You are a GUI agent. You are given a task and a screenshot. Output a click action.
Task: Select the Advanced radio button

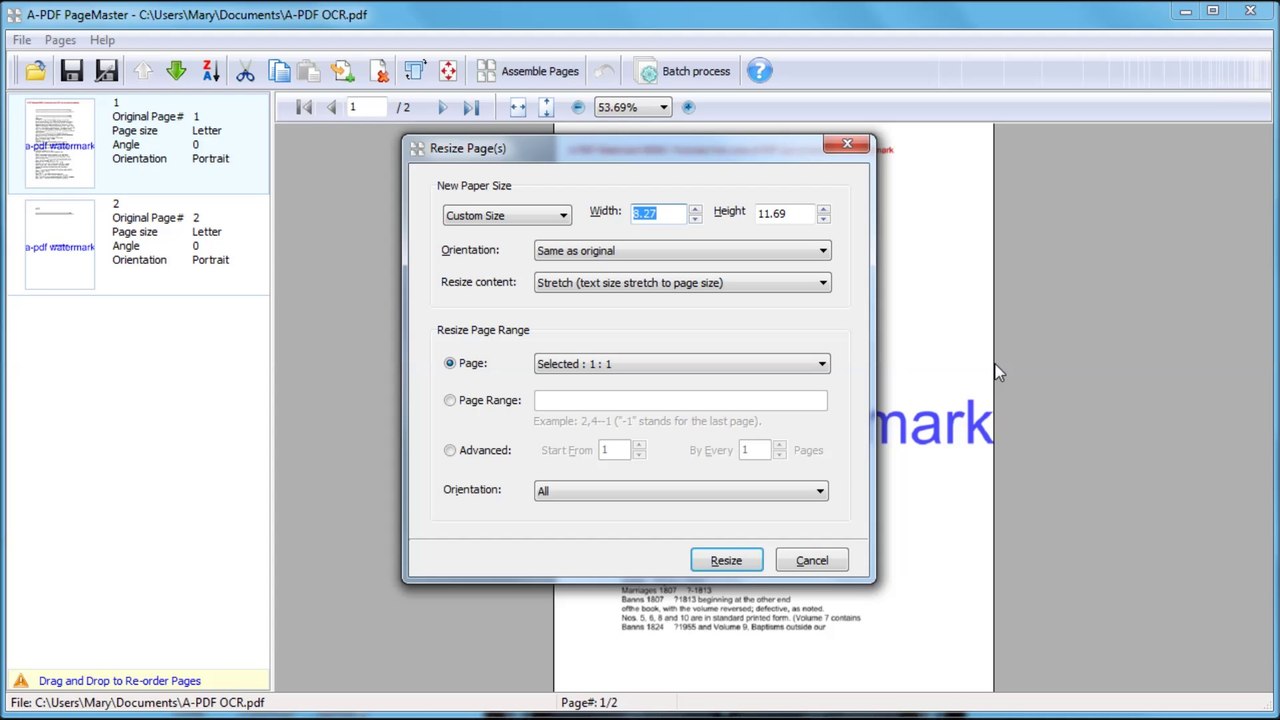(450, 450)
